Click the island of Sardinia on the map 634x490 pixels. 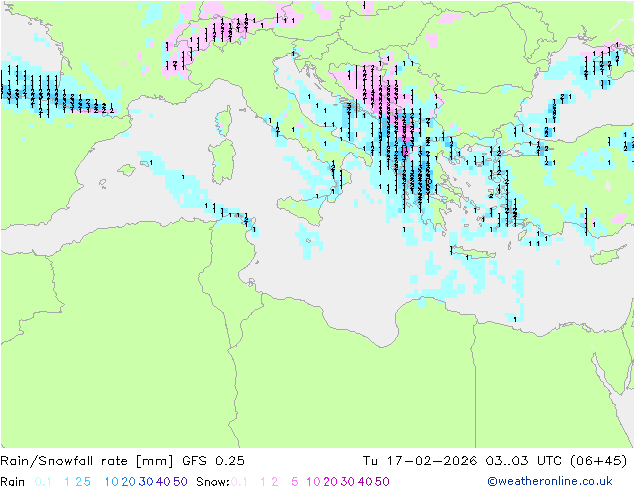[222, 161]
